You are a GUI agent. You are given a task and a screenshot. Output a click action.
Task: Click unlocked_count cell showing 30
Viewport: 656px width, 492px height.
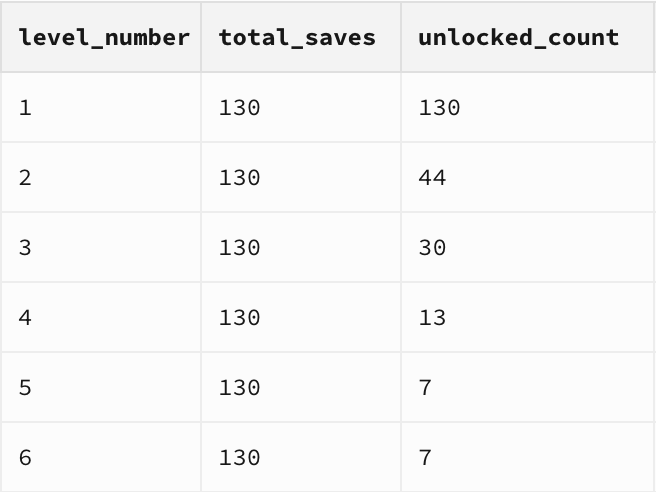click(528, 247)
